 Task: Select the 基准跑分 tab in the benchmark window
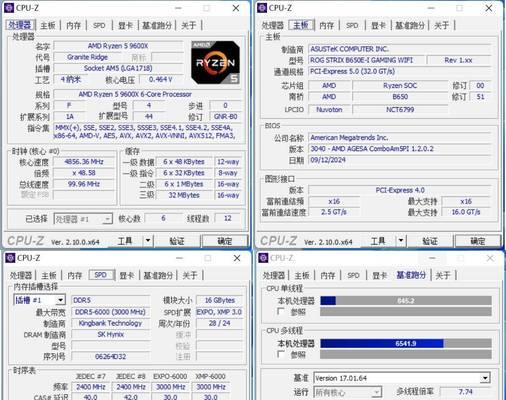coord(411,275)
